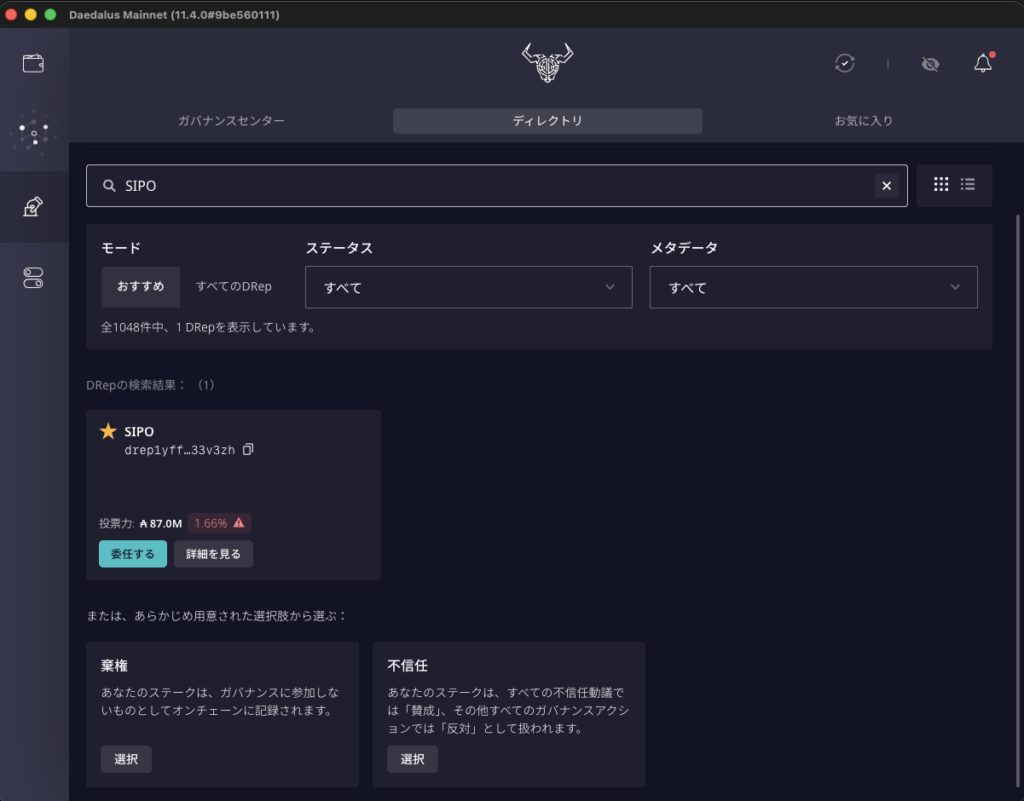Click the warning triangle beside 1.66%
Image resolution: width=1024 pixels, height=801 pixels.
tap(239, 523)
